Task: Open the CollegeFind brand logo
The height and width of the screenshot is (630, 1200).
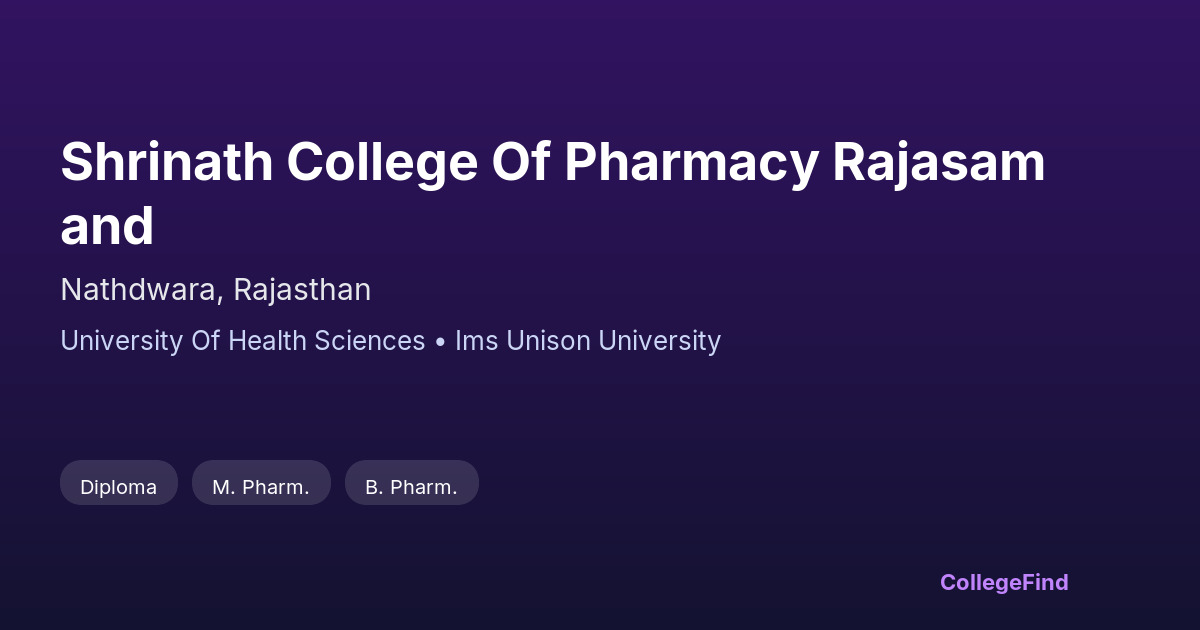Action: point(1004,582)
